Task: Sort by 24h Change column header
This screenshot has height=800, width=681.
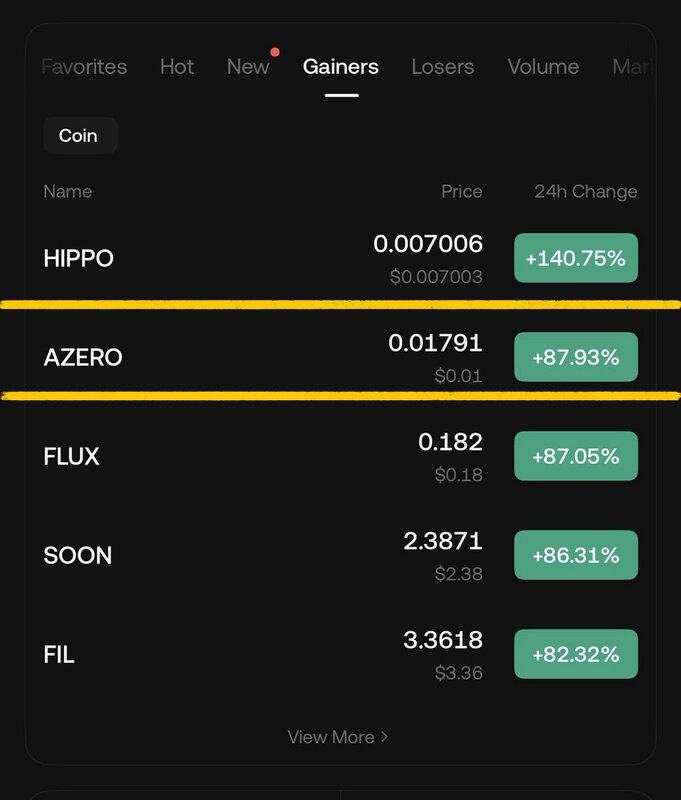Action: coord(585,191)
